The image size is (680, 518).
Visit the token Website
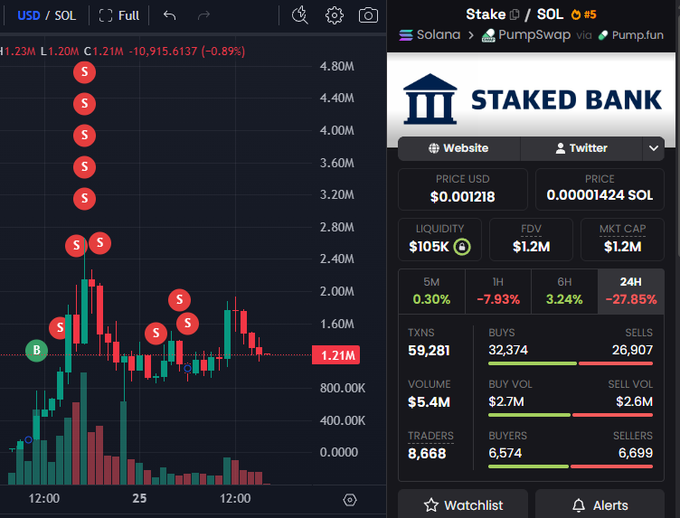[x=458, y=148]
